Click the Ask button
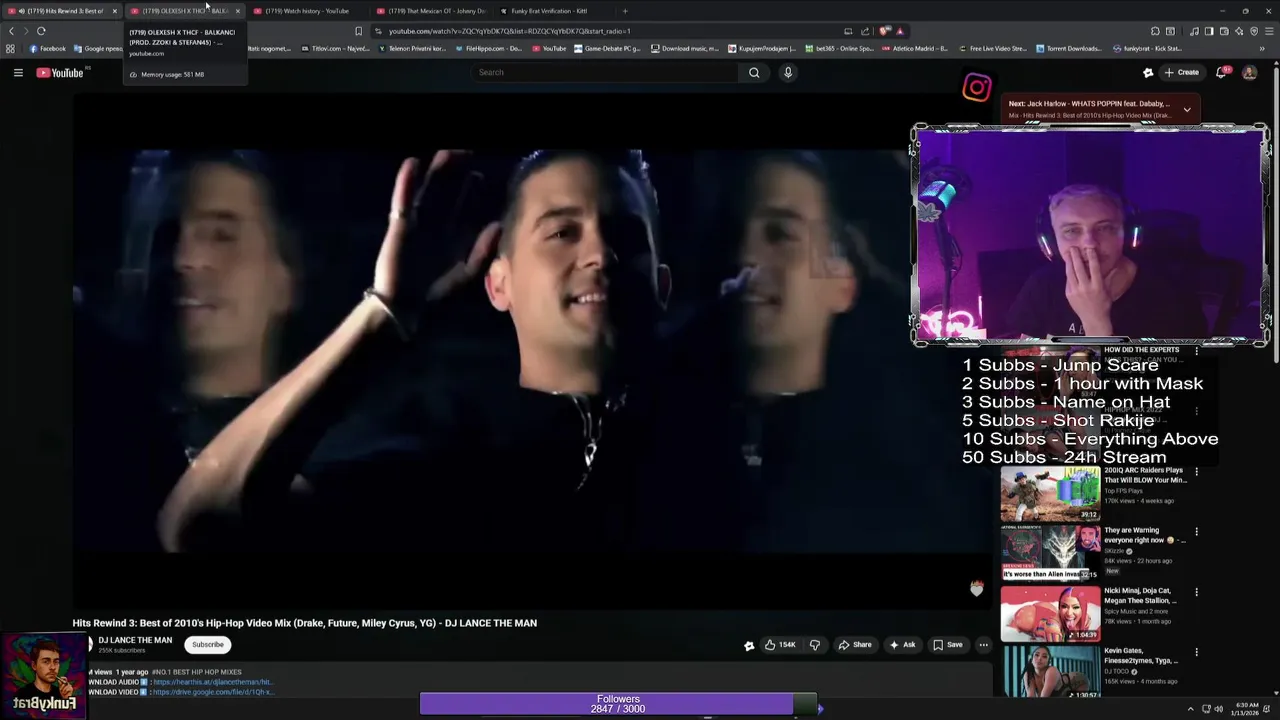The width and height of the screenshot is (1280, 720). 902,645
